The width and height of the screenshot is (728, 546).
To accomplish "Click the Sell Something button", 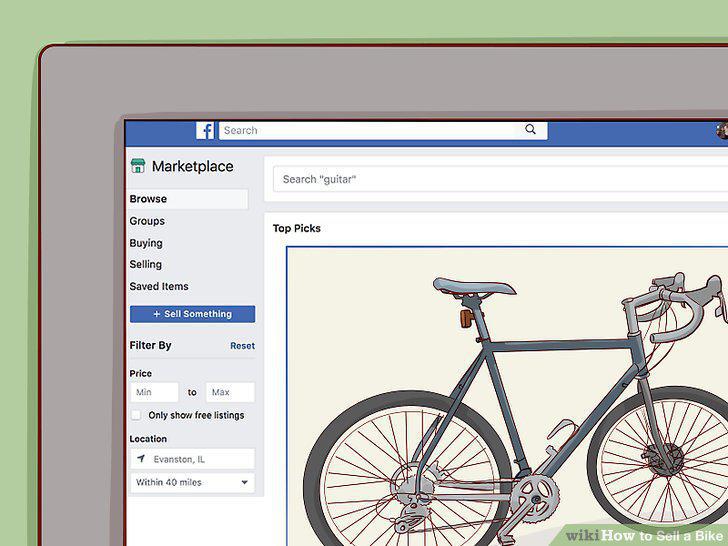I will 192,314.
